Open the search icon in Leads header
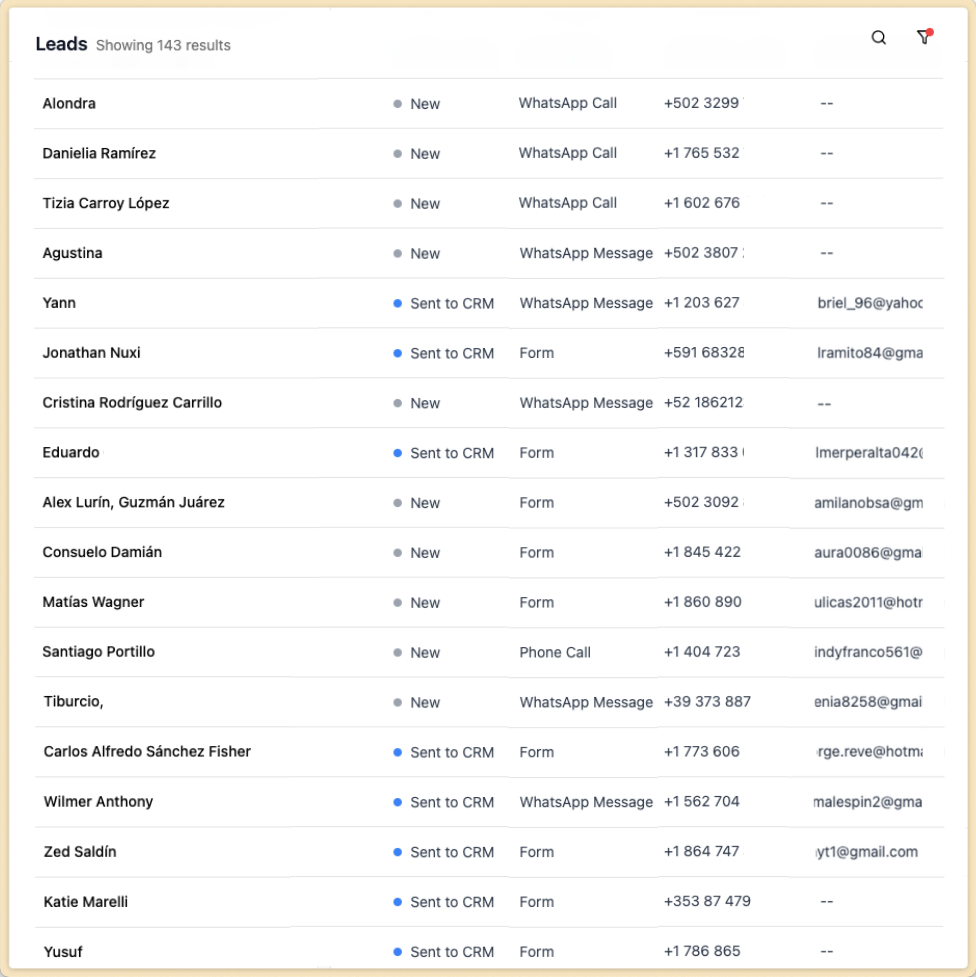 878,38
